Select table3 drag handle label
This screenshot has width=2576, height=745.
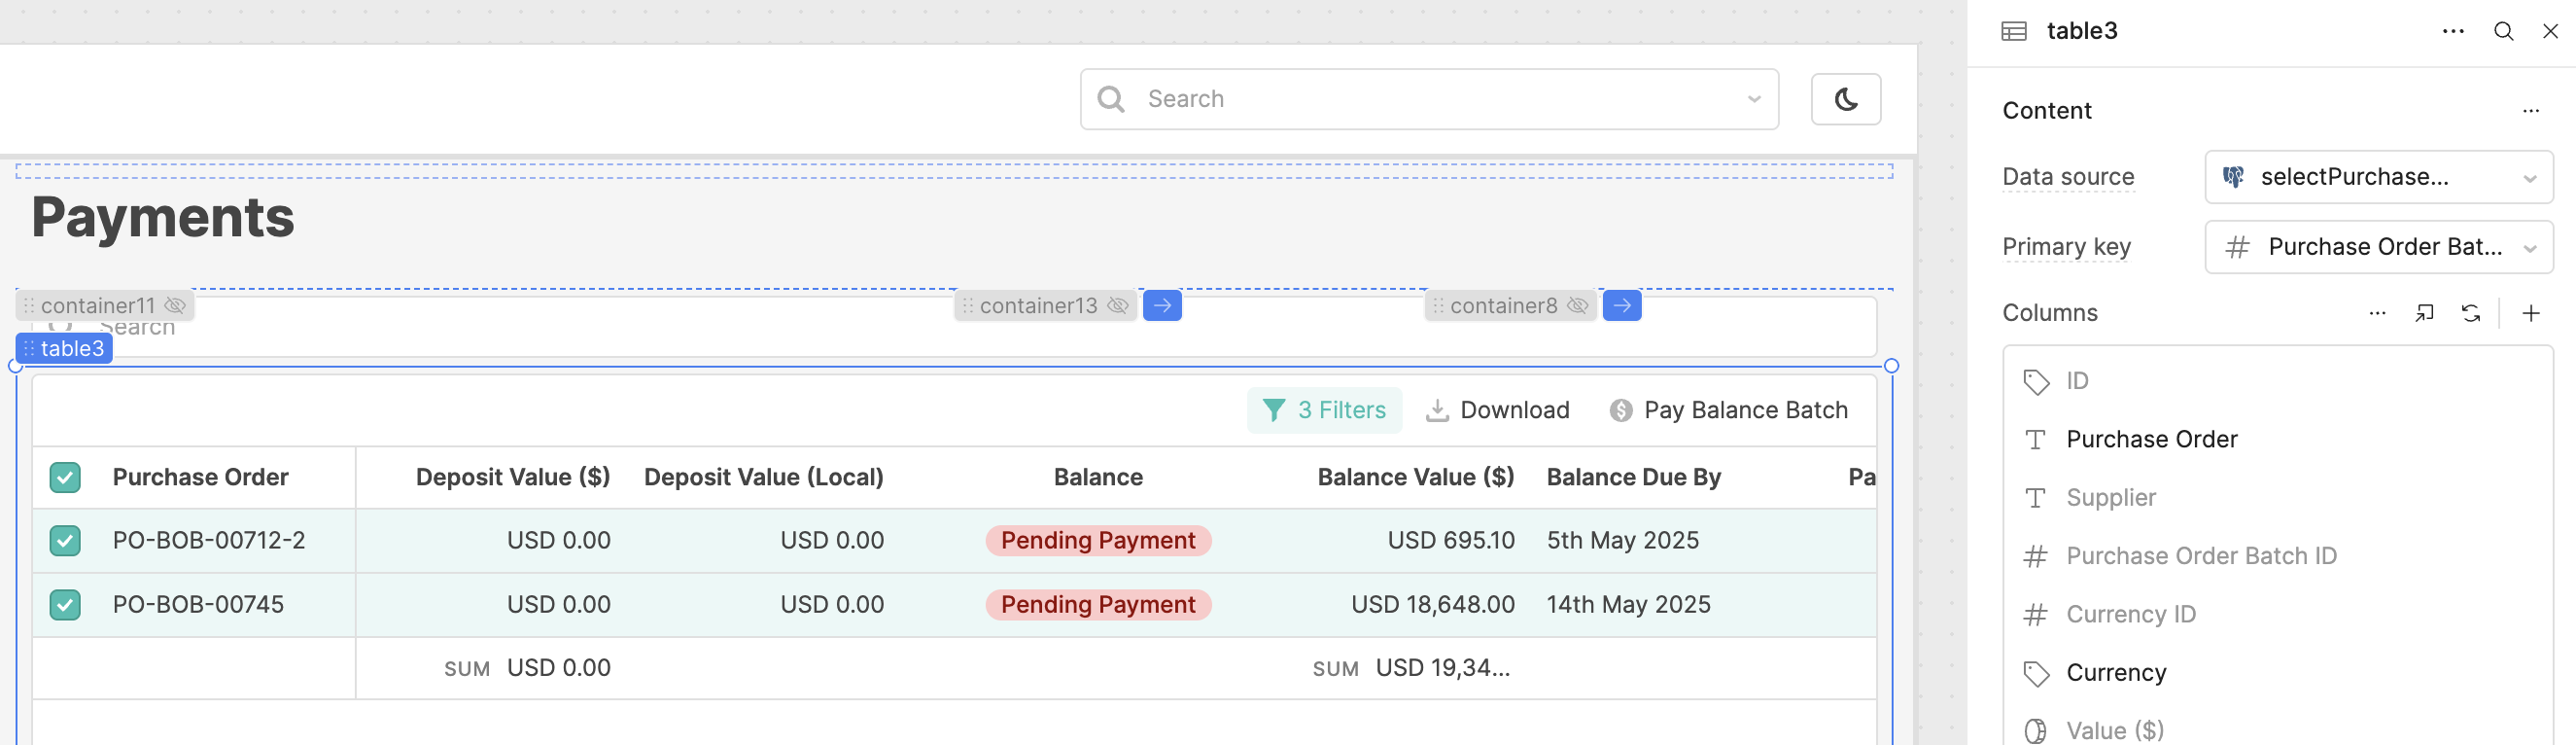pyautogui.click(x=64, y=348)
